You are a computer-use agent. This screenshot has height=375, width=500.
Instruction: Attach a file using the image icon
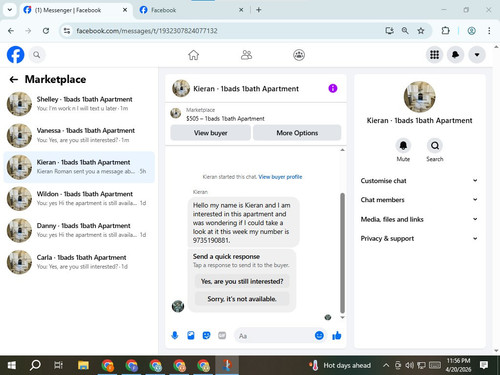pos(191,335)
